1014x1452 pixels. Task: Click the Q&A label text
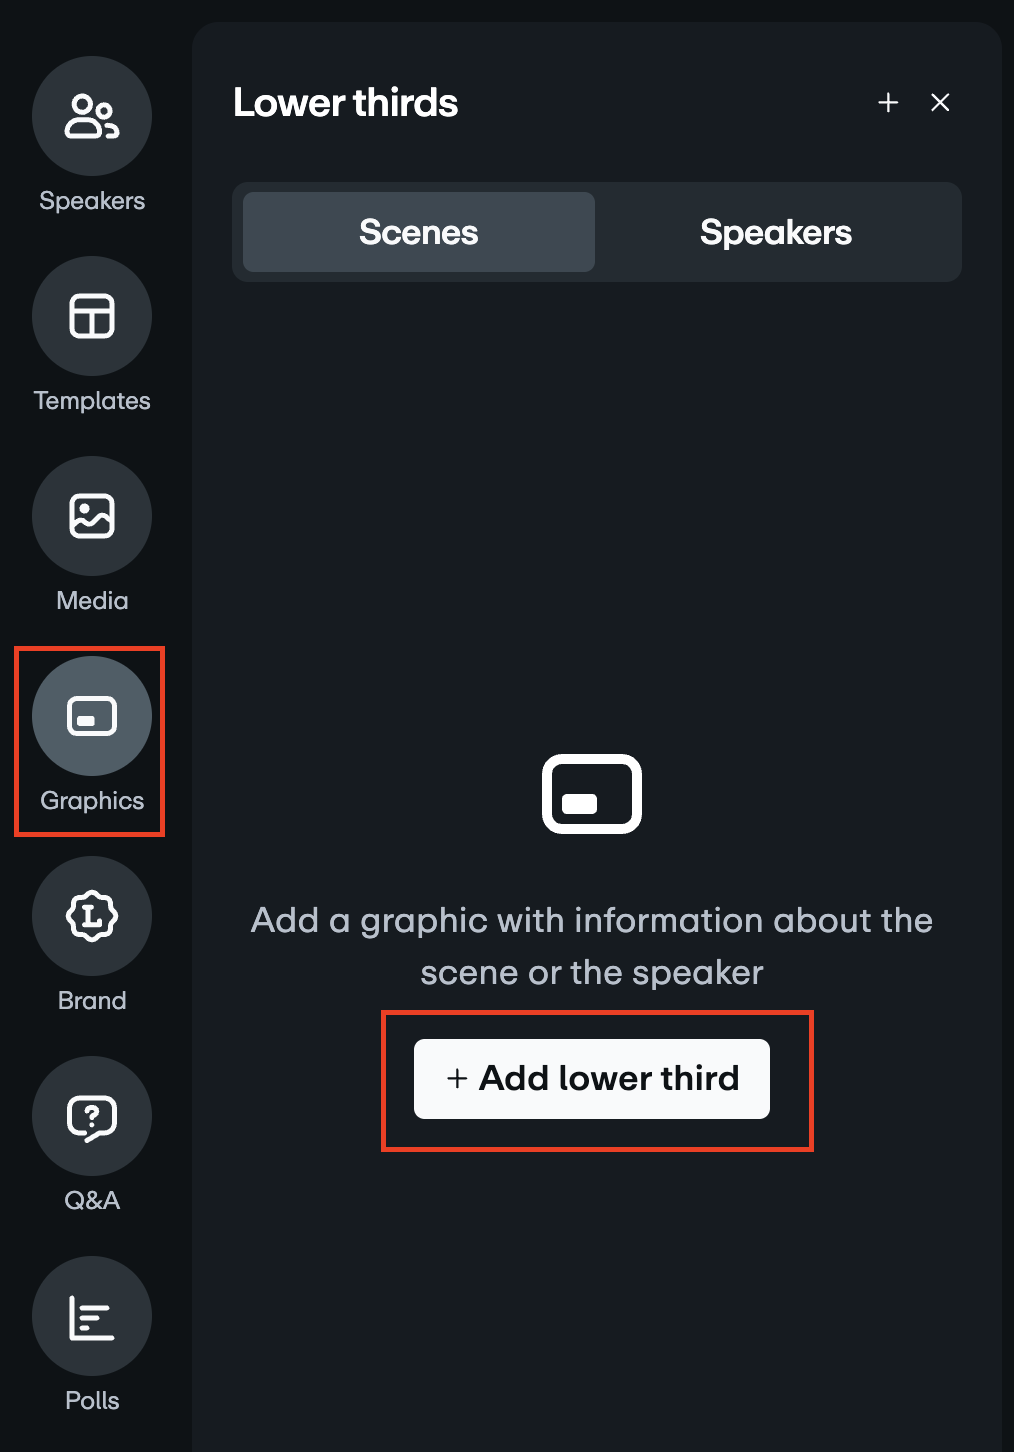(91, 1200)
